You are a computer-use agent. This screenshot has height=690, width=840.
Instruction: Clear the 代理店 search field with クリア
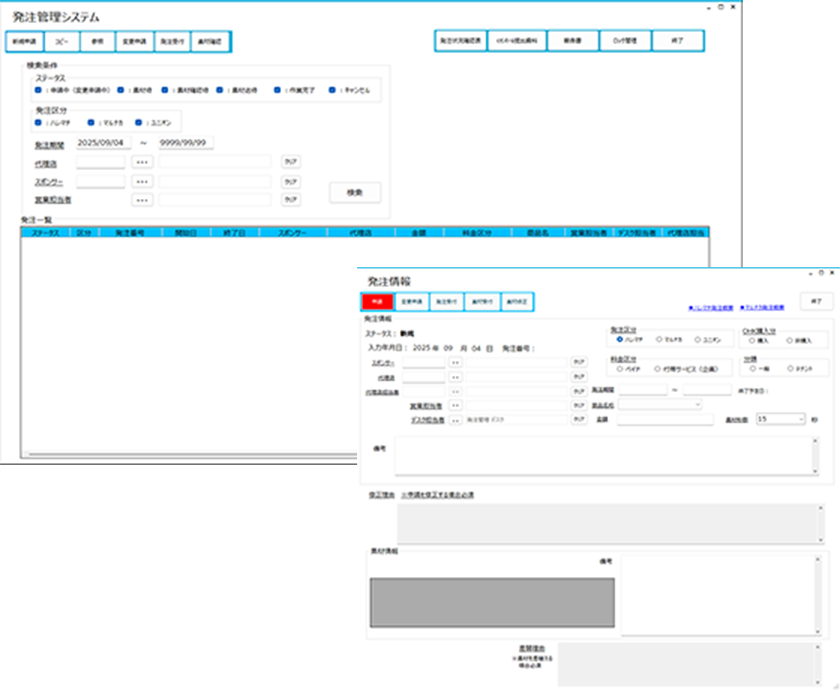point(290,162)
